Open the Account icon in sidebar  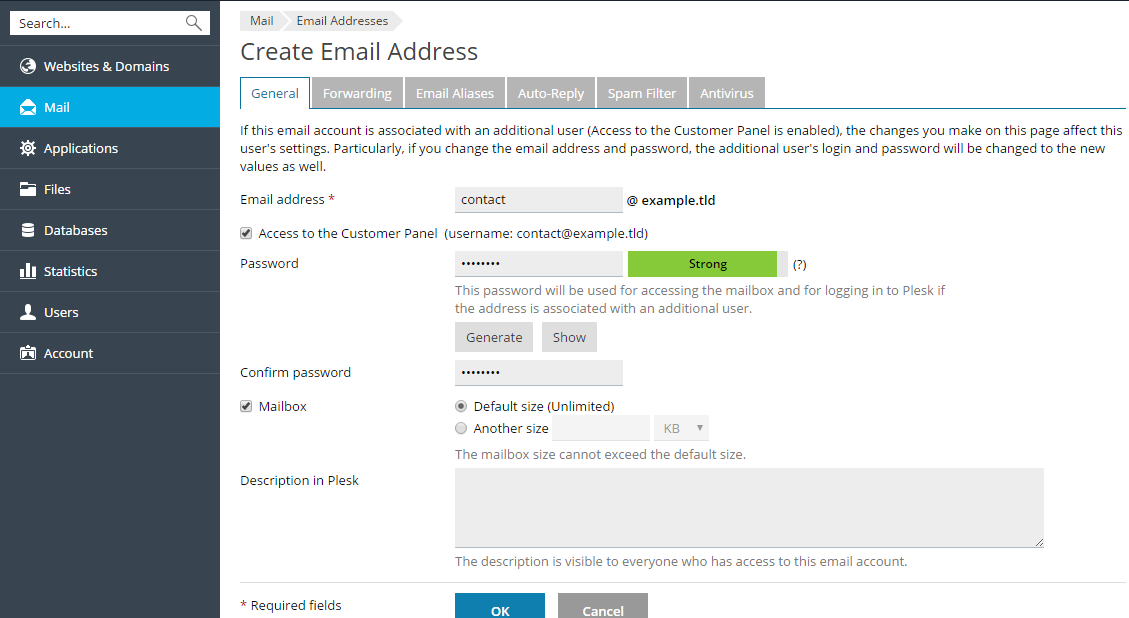[28, 353]
